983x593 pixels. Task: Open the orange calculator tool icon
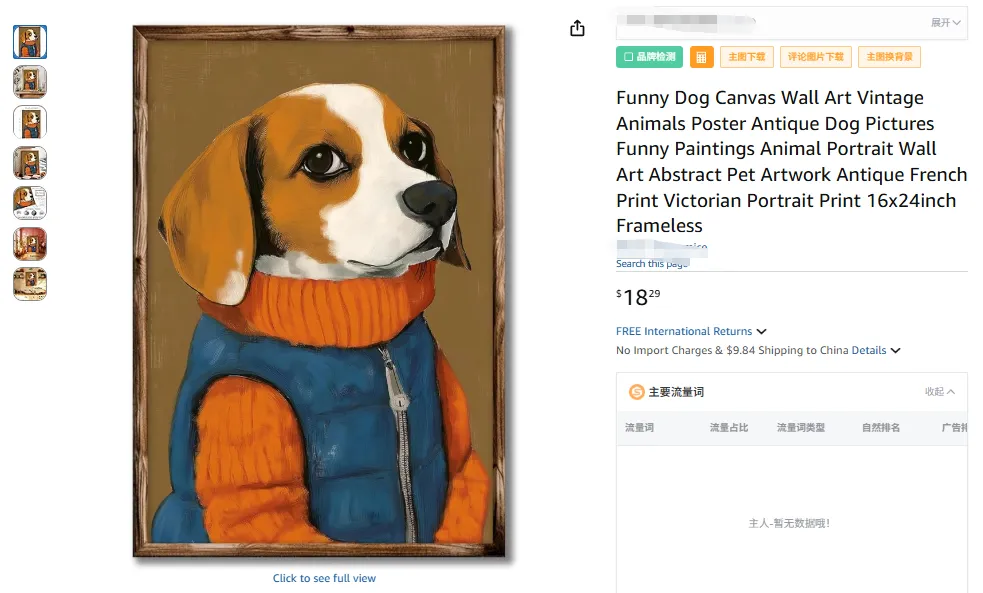tap(701, 57)
